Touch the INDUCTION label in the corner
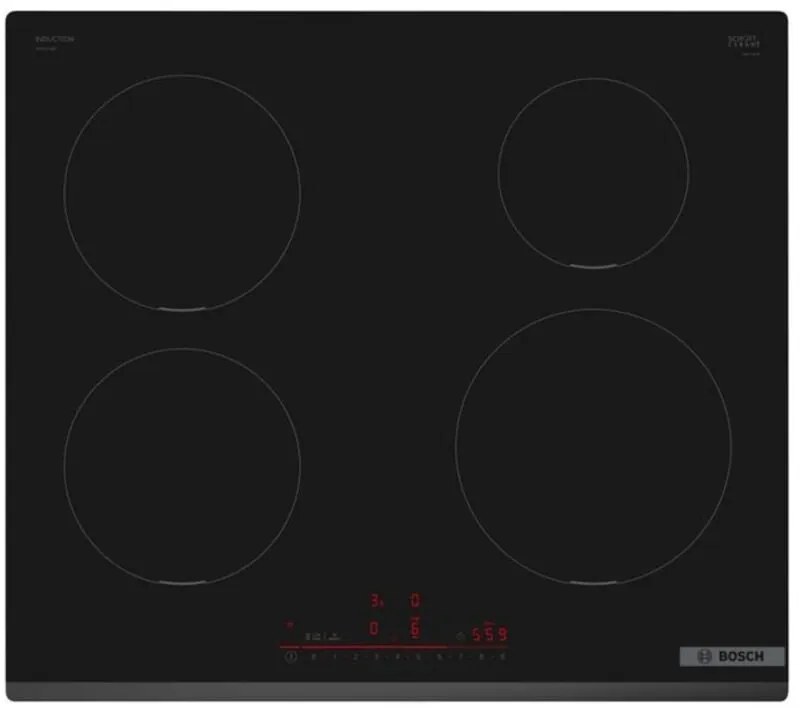800x712 pixels. click(54, 39)
